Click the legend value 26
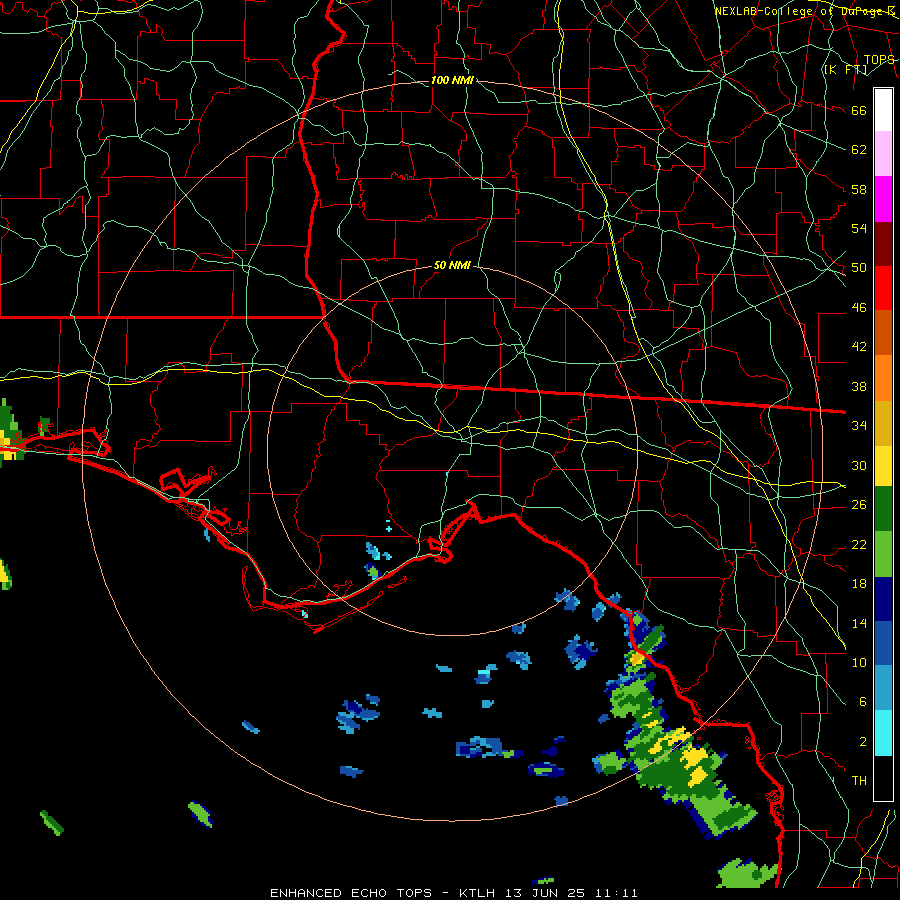 click(859, 505)
